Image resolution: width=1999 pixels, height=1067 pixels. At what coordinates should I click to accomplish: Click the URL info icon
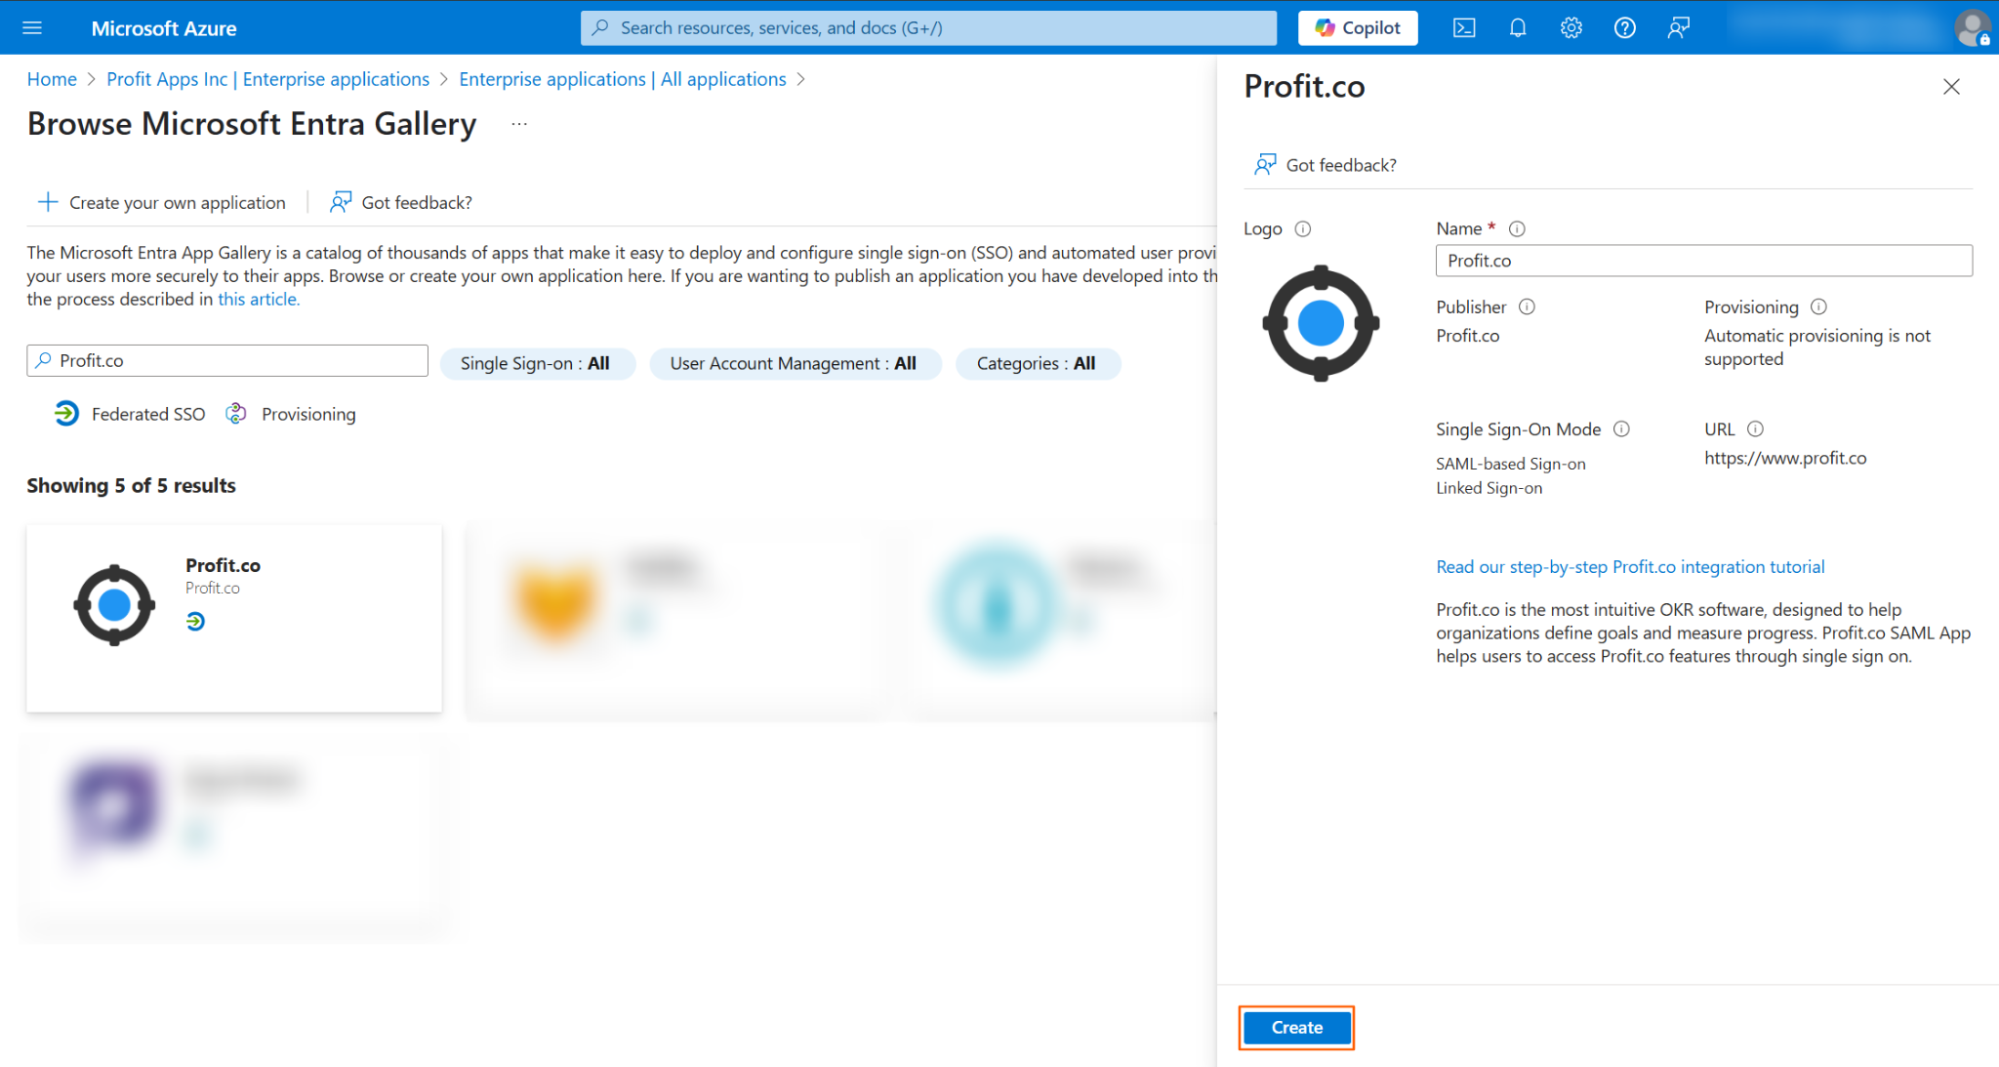[1755, 429]
